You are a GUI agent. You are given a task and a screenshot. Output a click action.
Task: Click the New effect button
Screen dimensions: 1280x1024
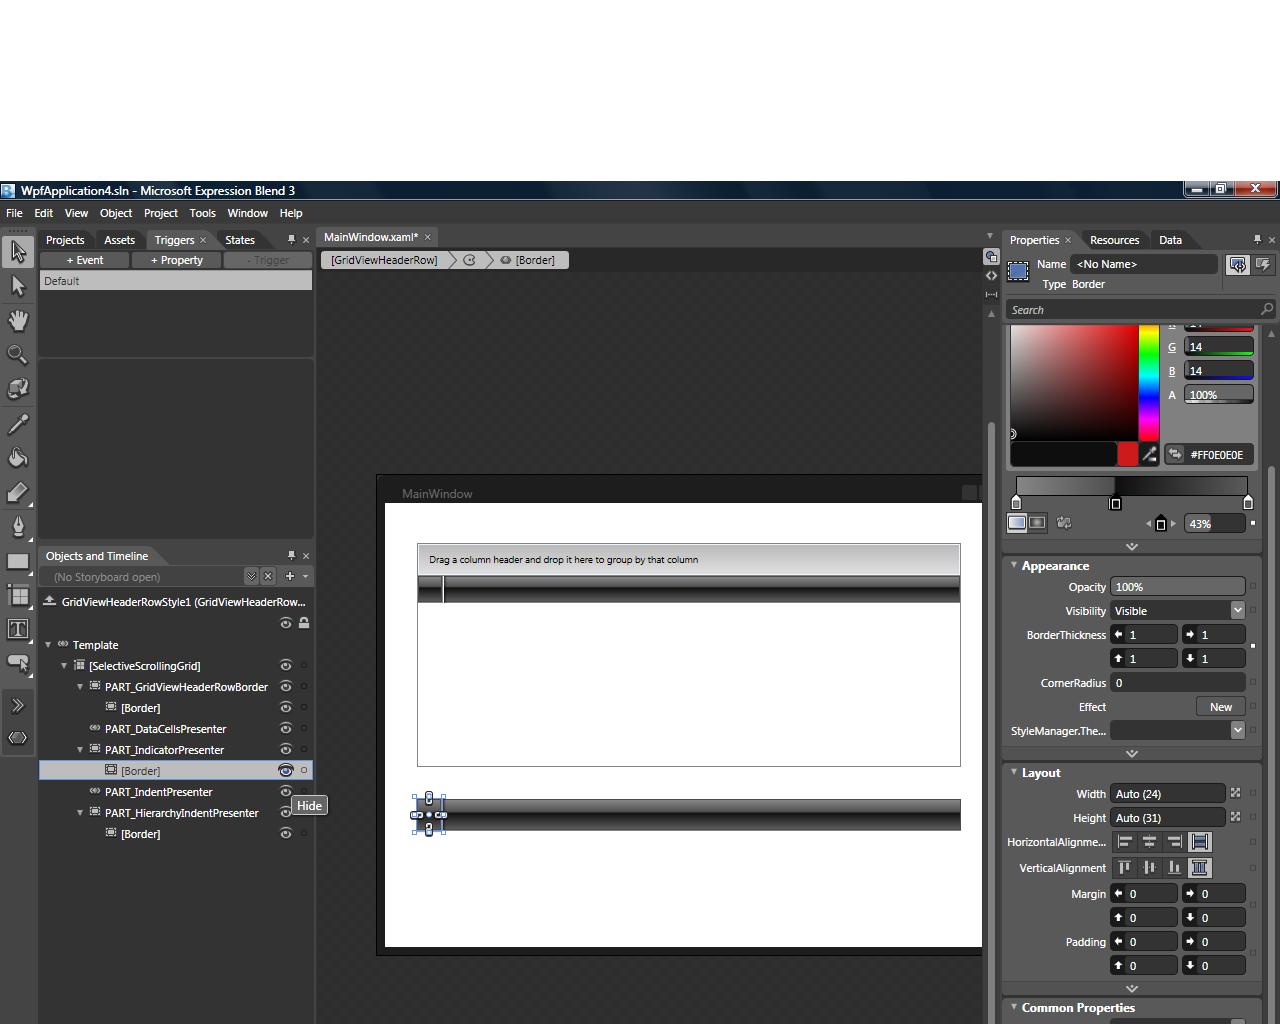tap(1221, 707)
